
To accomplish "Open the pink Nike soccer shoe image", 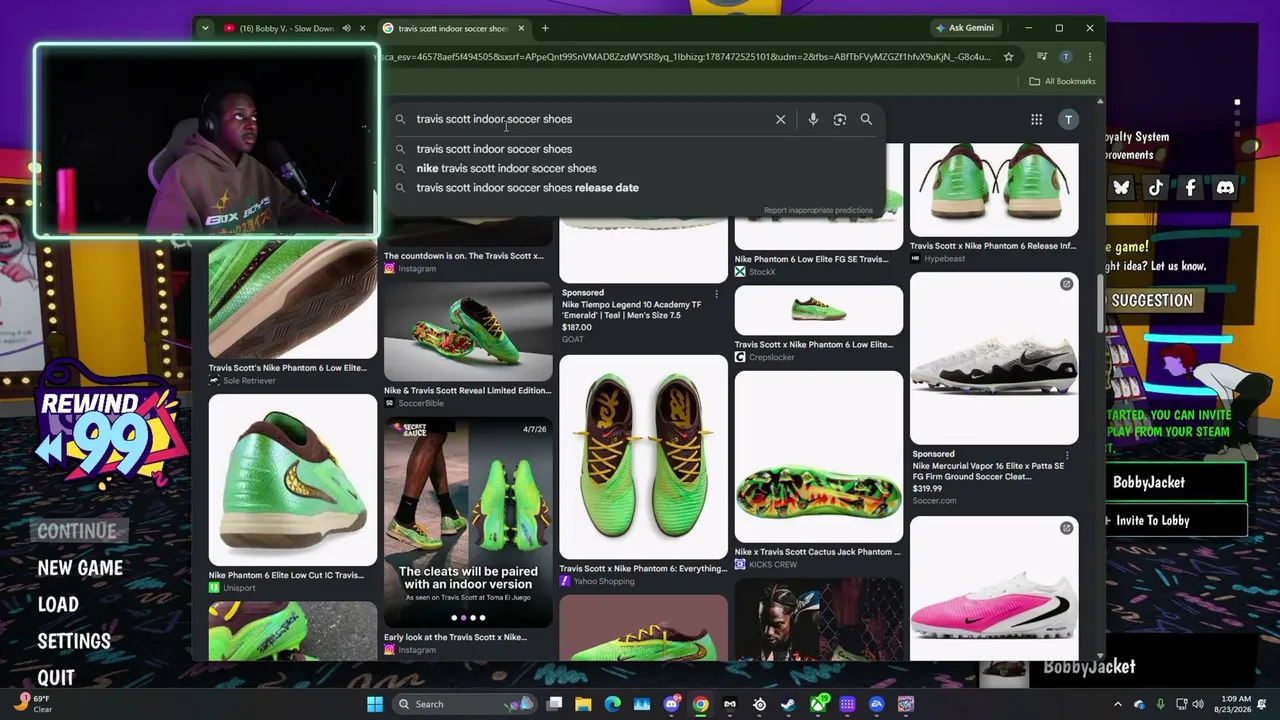I will pos(994,588).
